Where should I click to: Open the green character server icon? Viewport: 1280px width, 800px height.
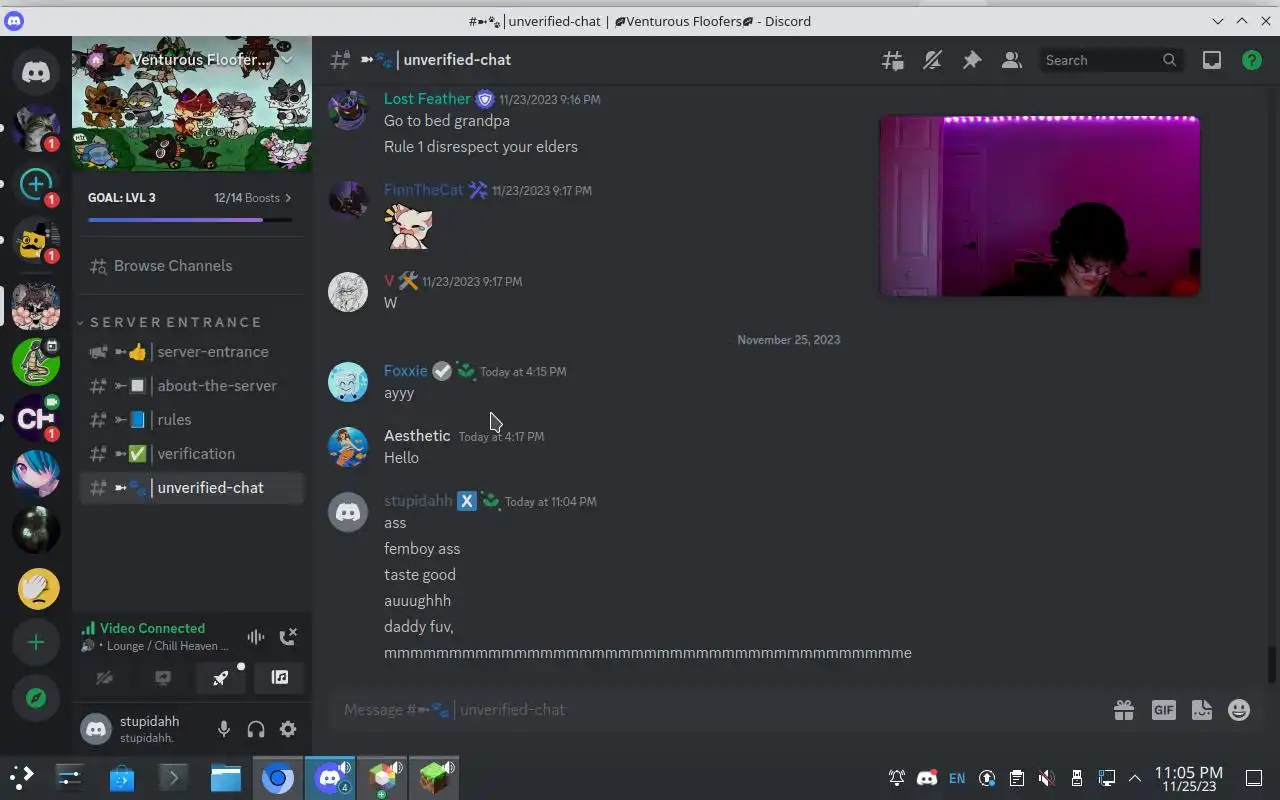tap(36, 362)
